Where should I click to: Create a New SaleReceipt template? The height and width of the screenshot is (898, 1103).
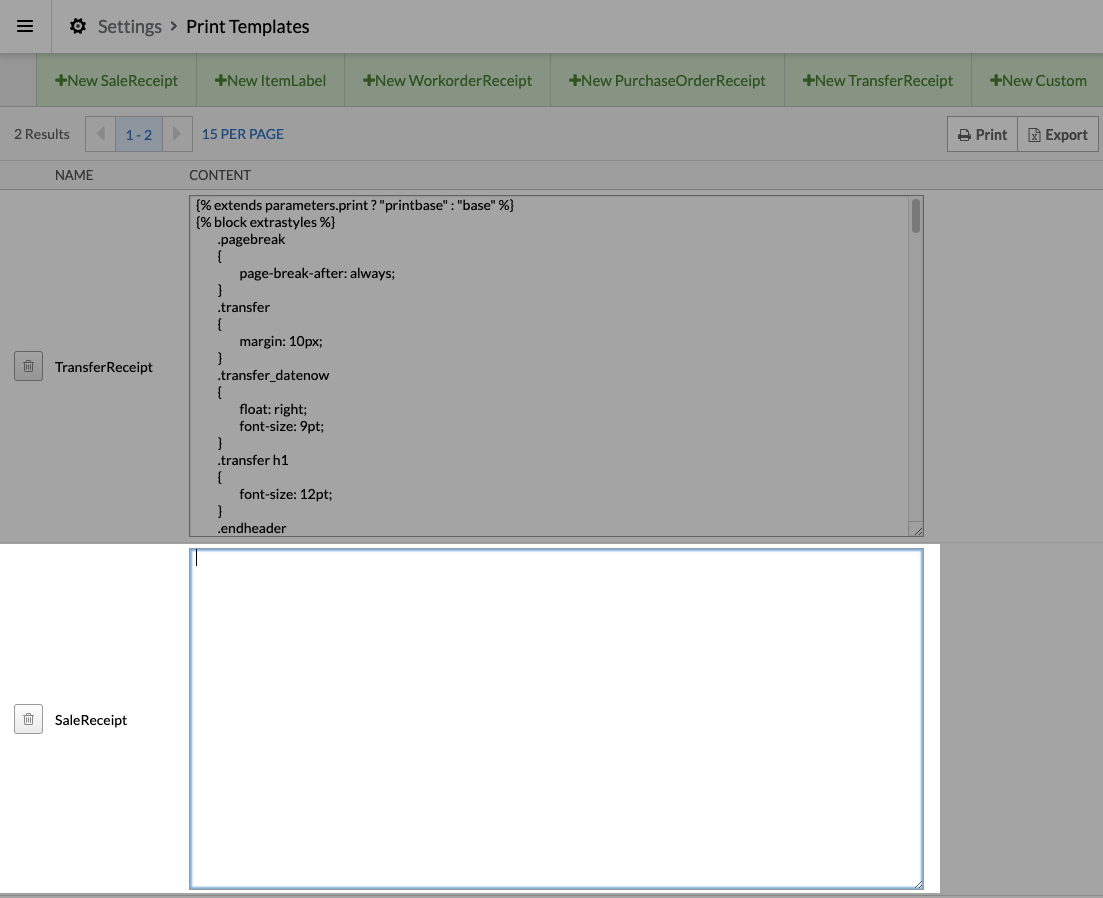click(116, 80)
